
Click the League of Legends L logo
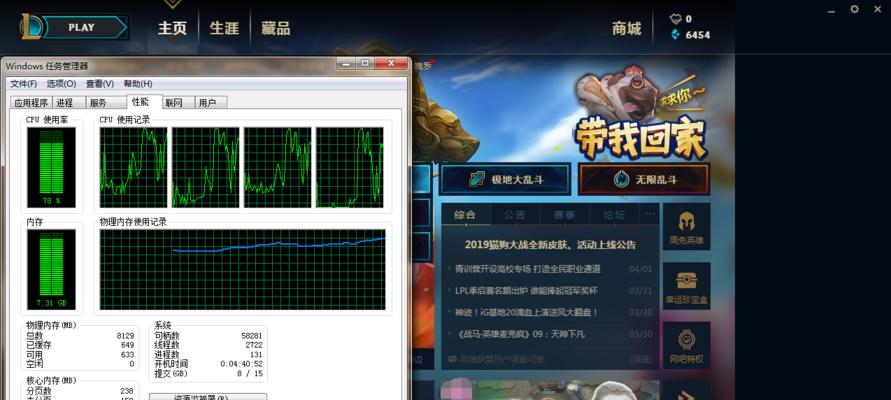[x=30, y=27]
